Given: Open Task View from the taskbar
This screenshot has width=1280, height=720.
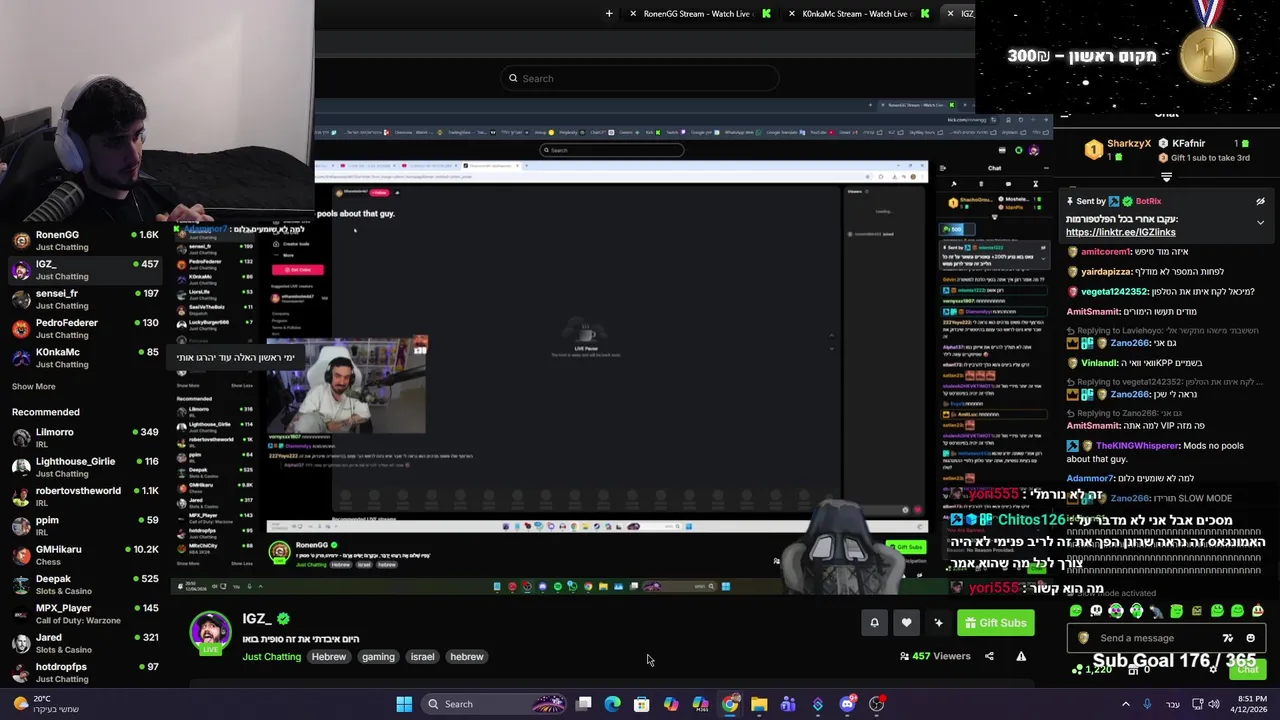Looking at the screenshot, I should point(584,704).
